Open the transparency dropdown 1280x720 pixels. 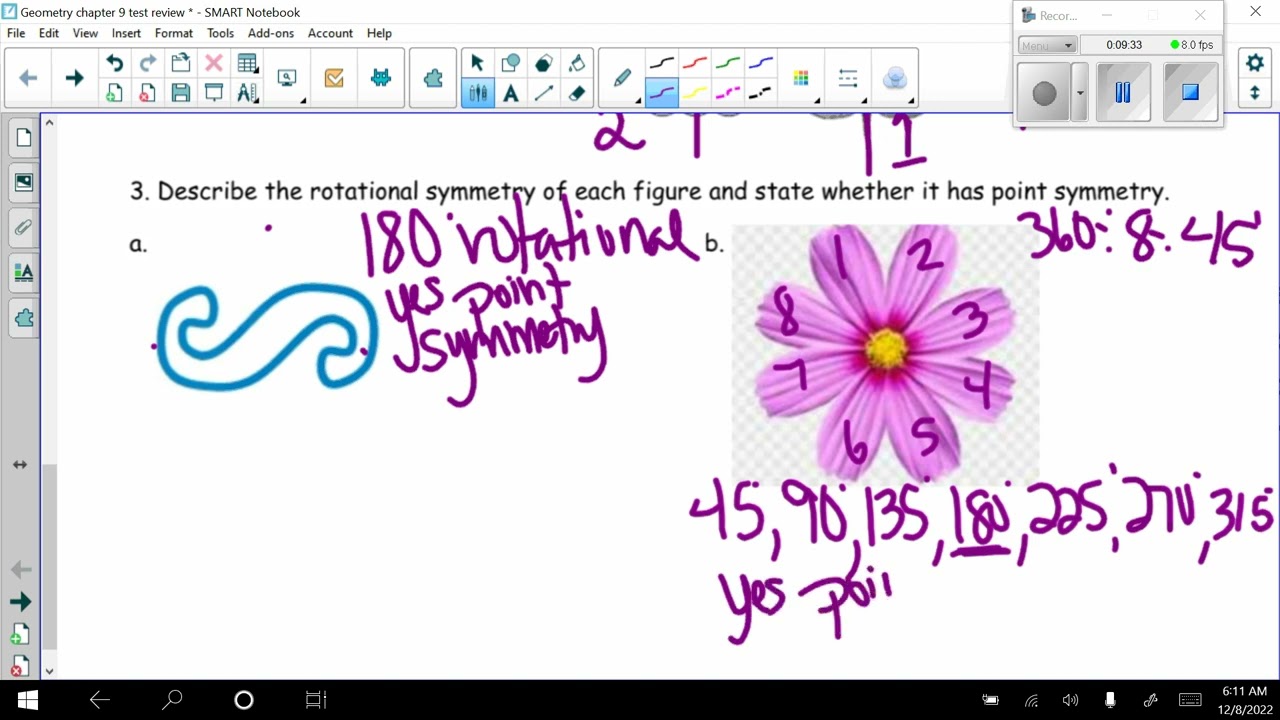(895, 78)
